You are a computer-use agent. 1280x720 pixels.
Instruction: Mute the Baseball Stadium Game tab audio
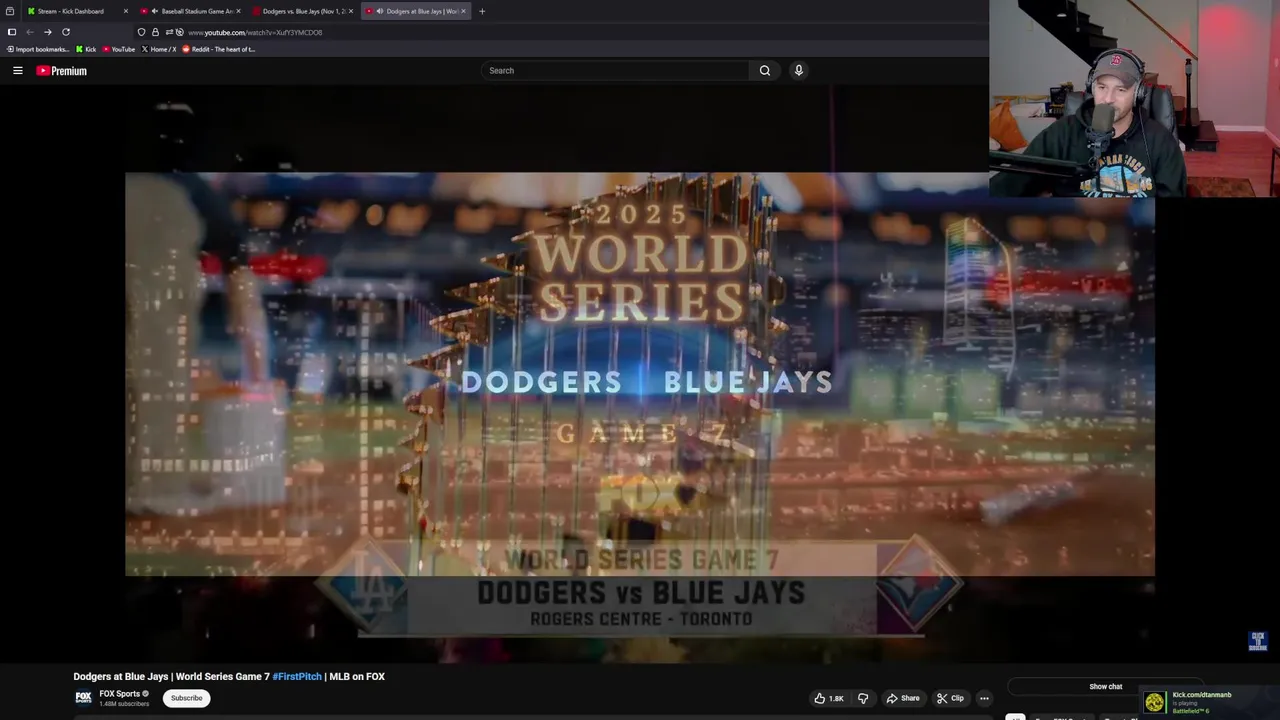(x=154, y=11)
